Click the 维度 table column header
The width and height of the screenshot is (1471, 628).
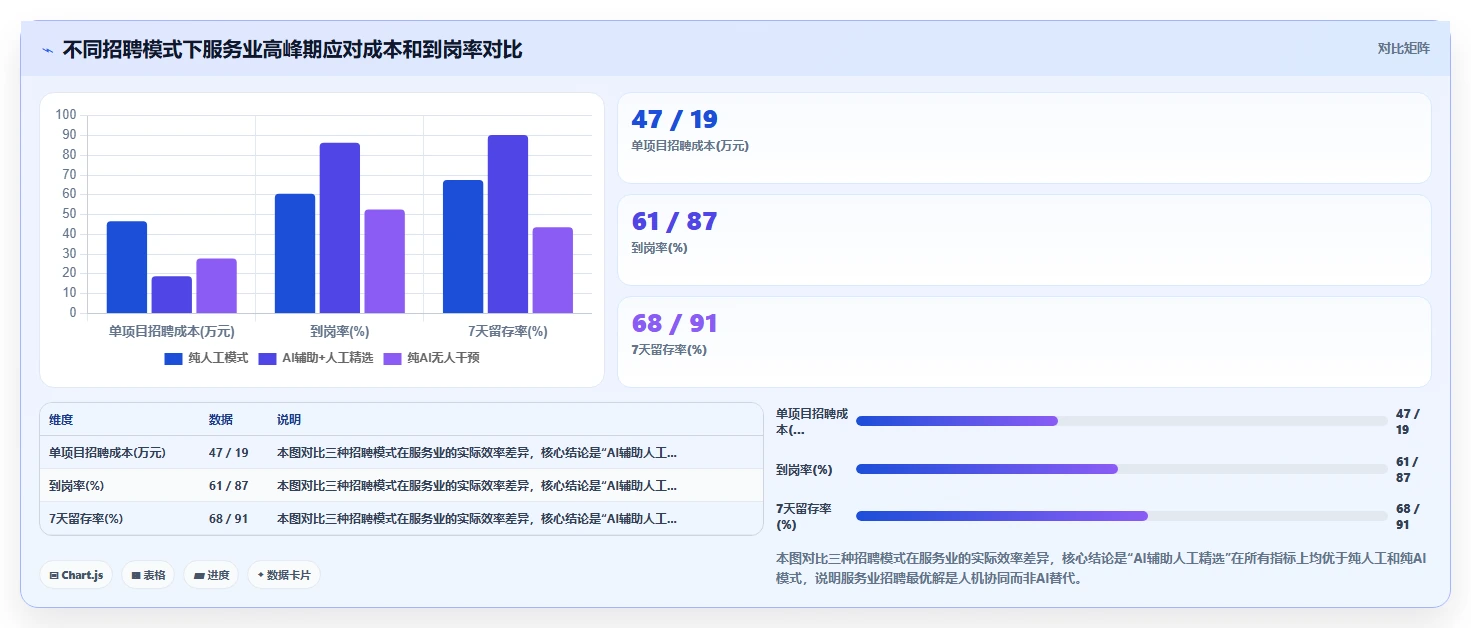(x=61, y=420)
